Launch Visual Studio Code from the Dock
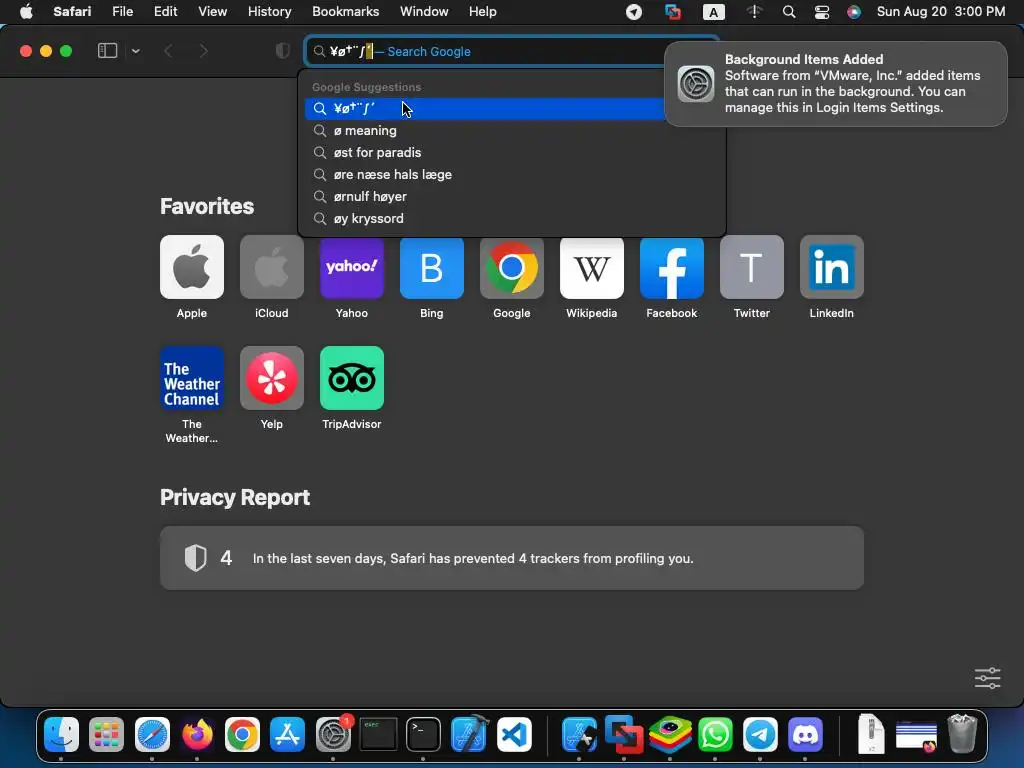1024x768 pixels. pyautogui.click(x=514, y=735)
